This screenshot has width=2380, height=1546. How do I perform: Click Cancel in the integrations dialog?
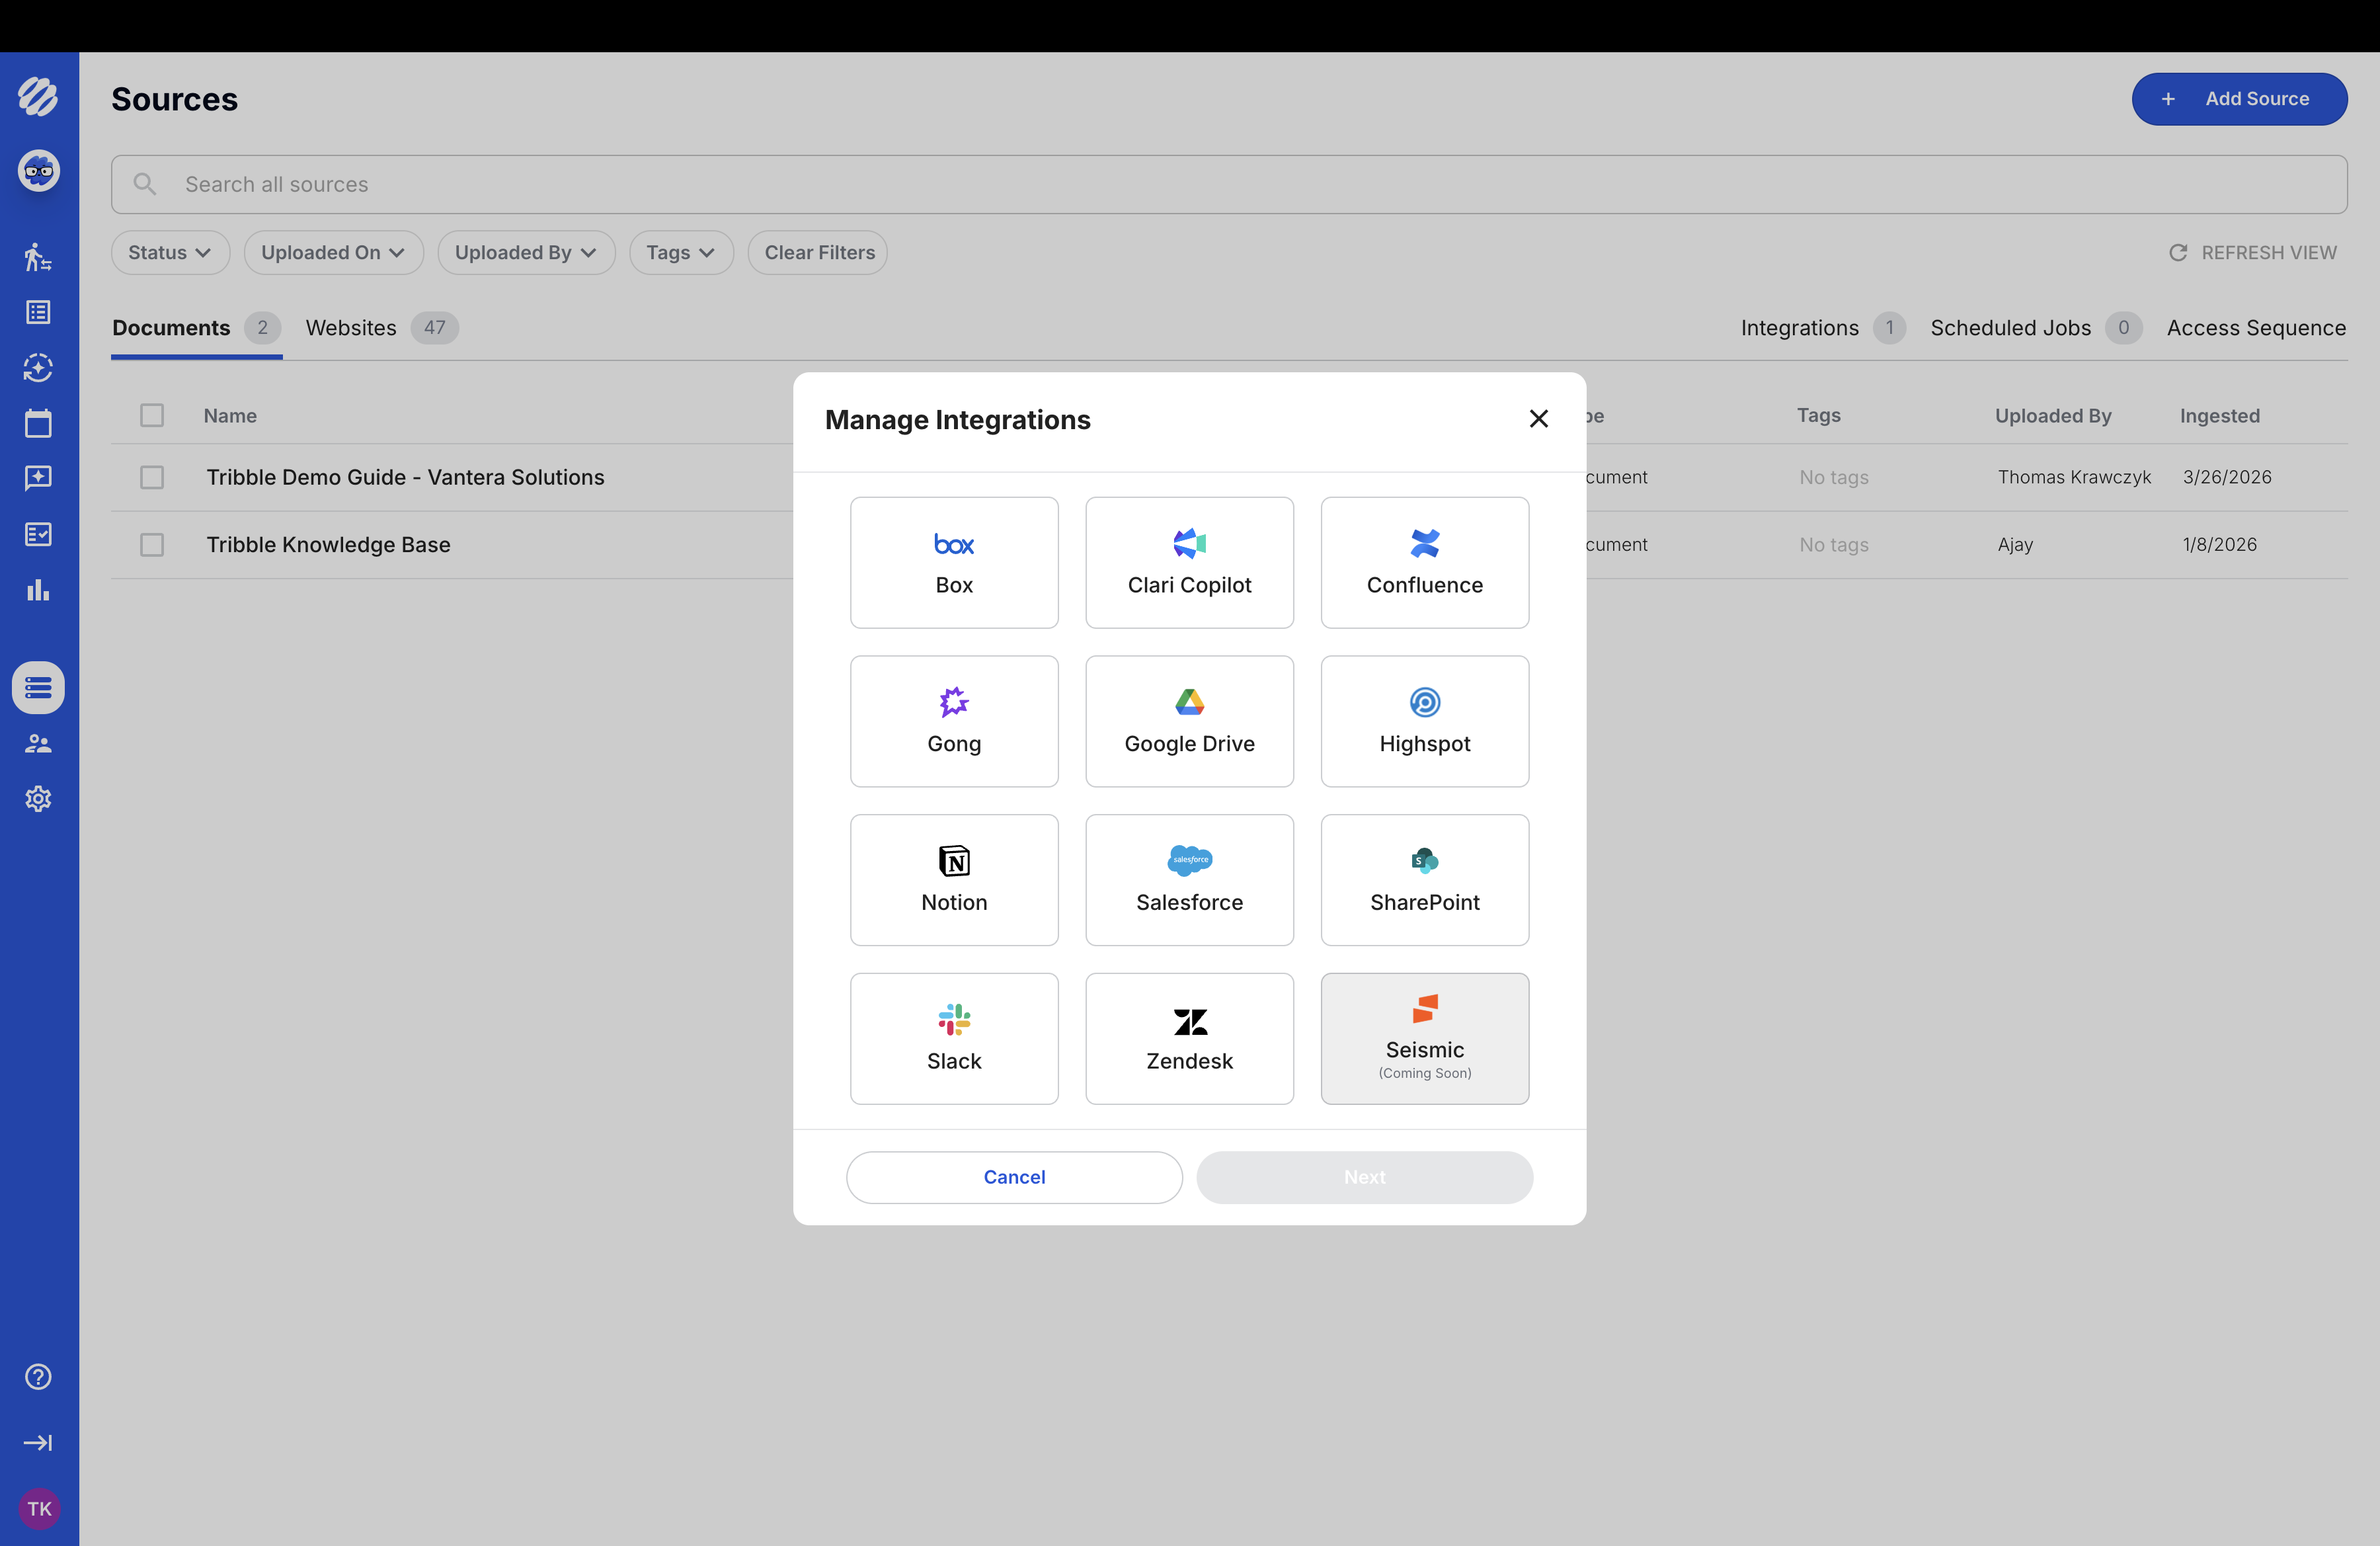(x=1014, y=1177)
